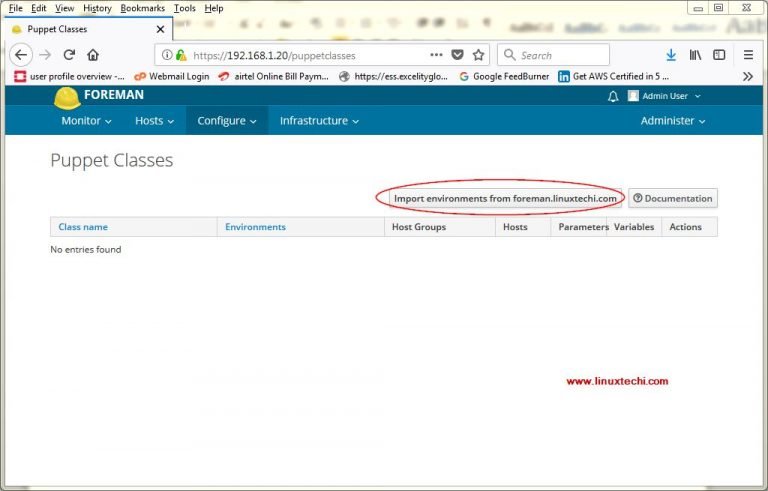Image resolution: width=768 pixels, height=491 pixels.
Task: Save page to Pocket icon
Action: (457, 55)
